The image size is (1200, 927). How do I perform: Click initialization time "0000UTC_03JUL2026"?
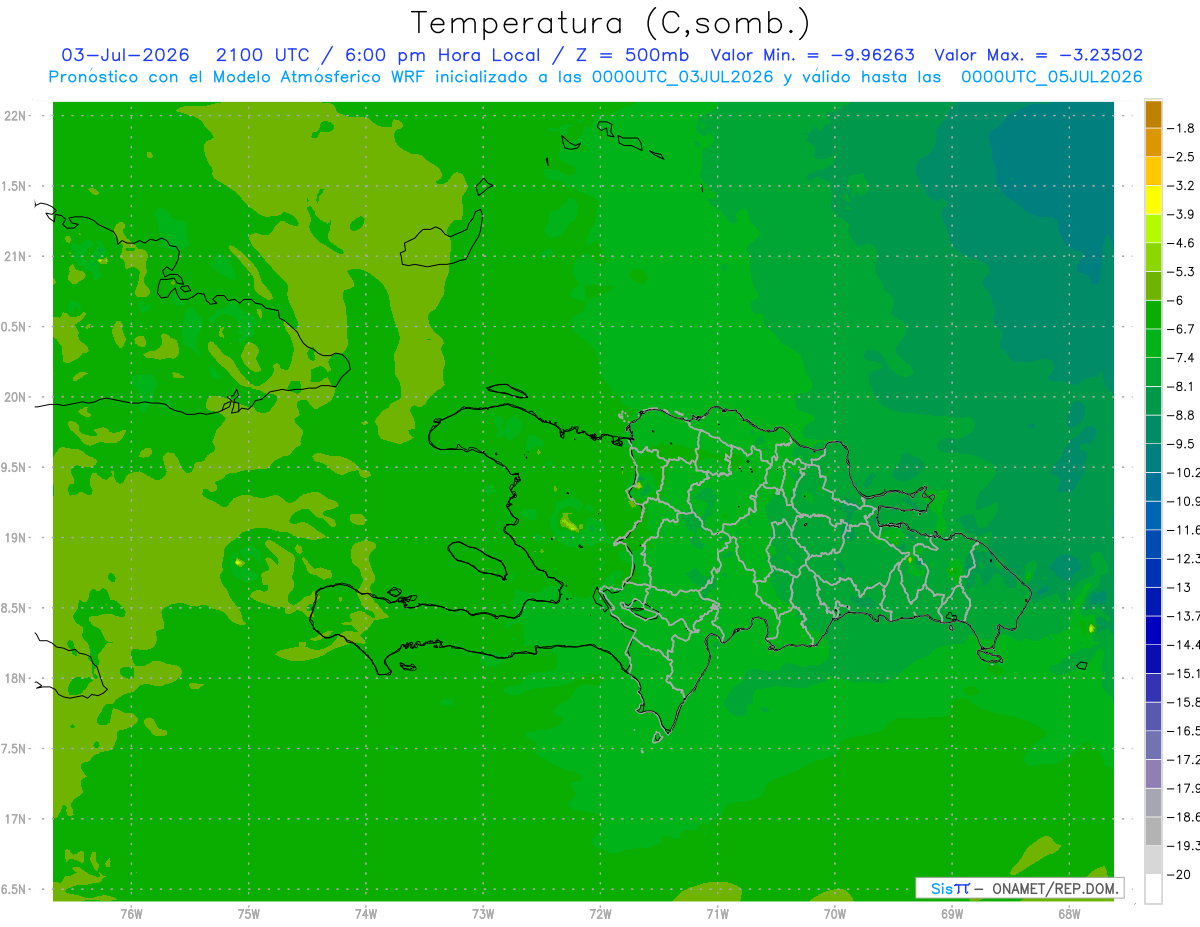[683, 77]
